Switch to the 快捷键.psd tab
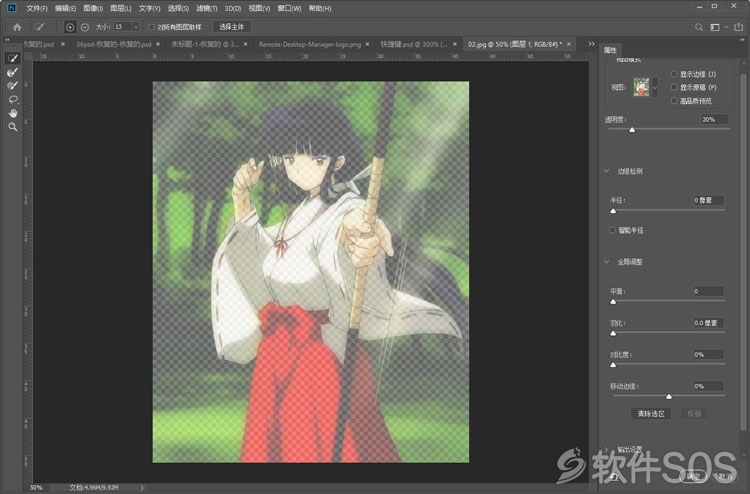This screenshot has height=494, width=750. pos(414,44)
